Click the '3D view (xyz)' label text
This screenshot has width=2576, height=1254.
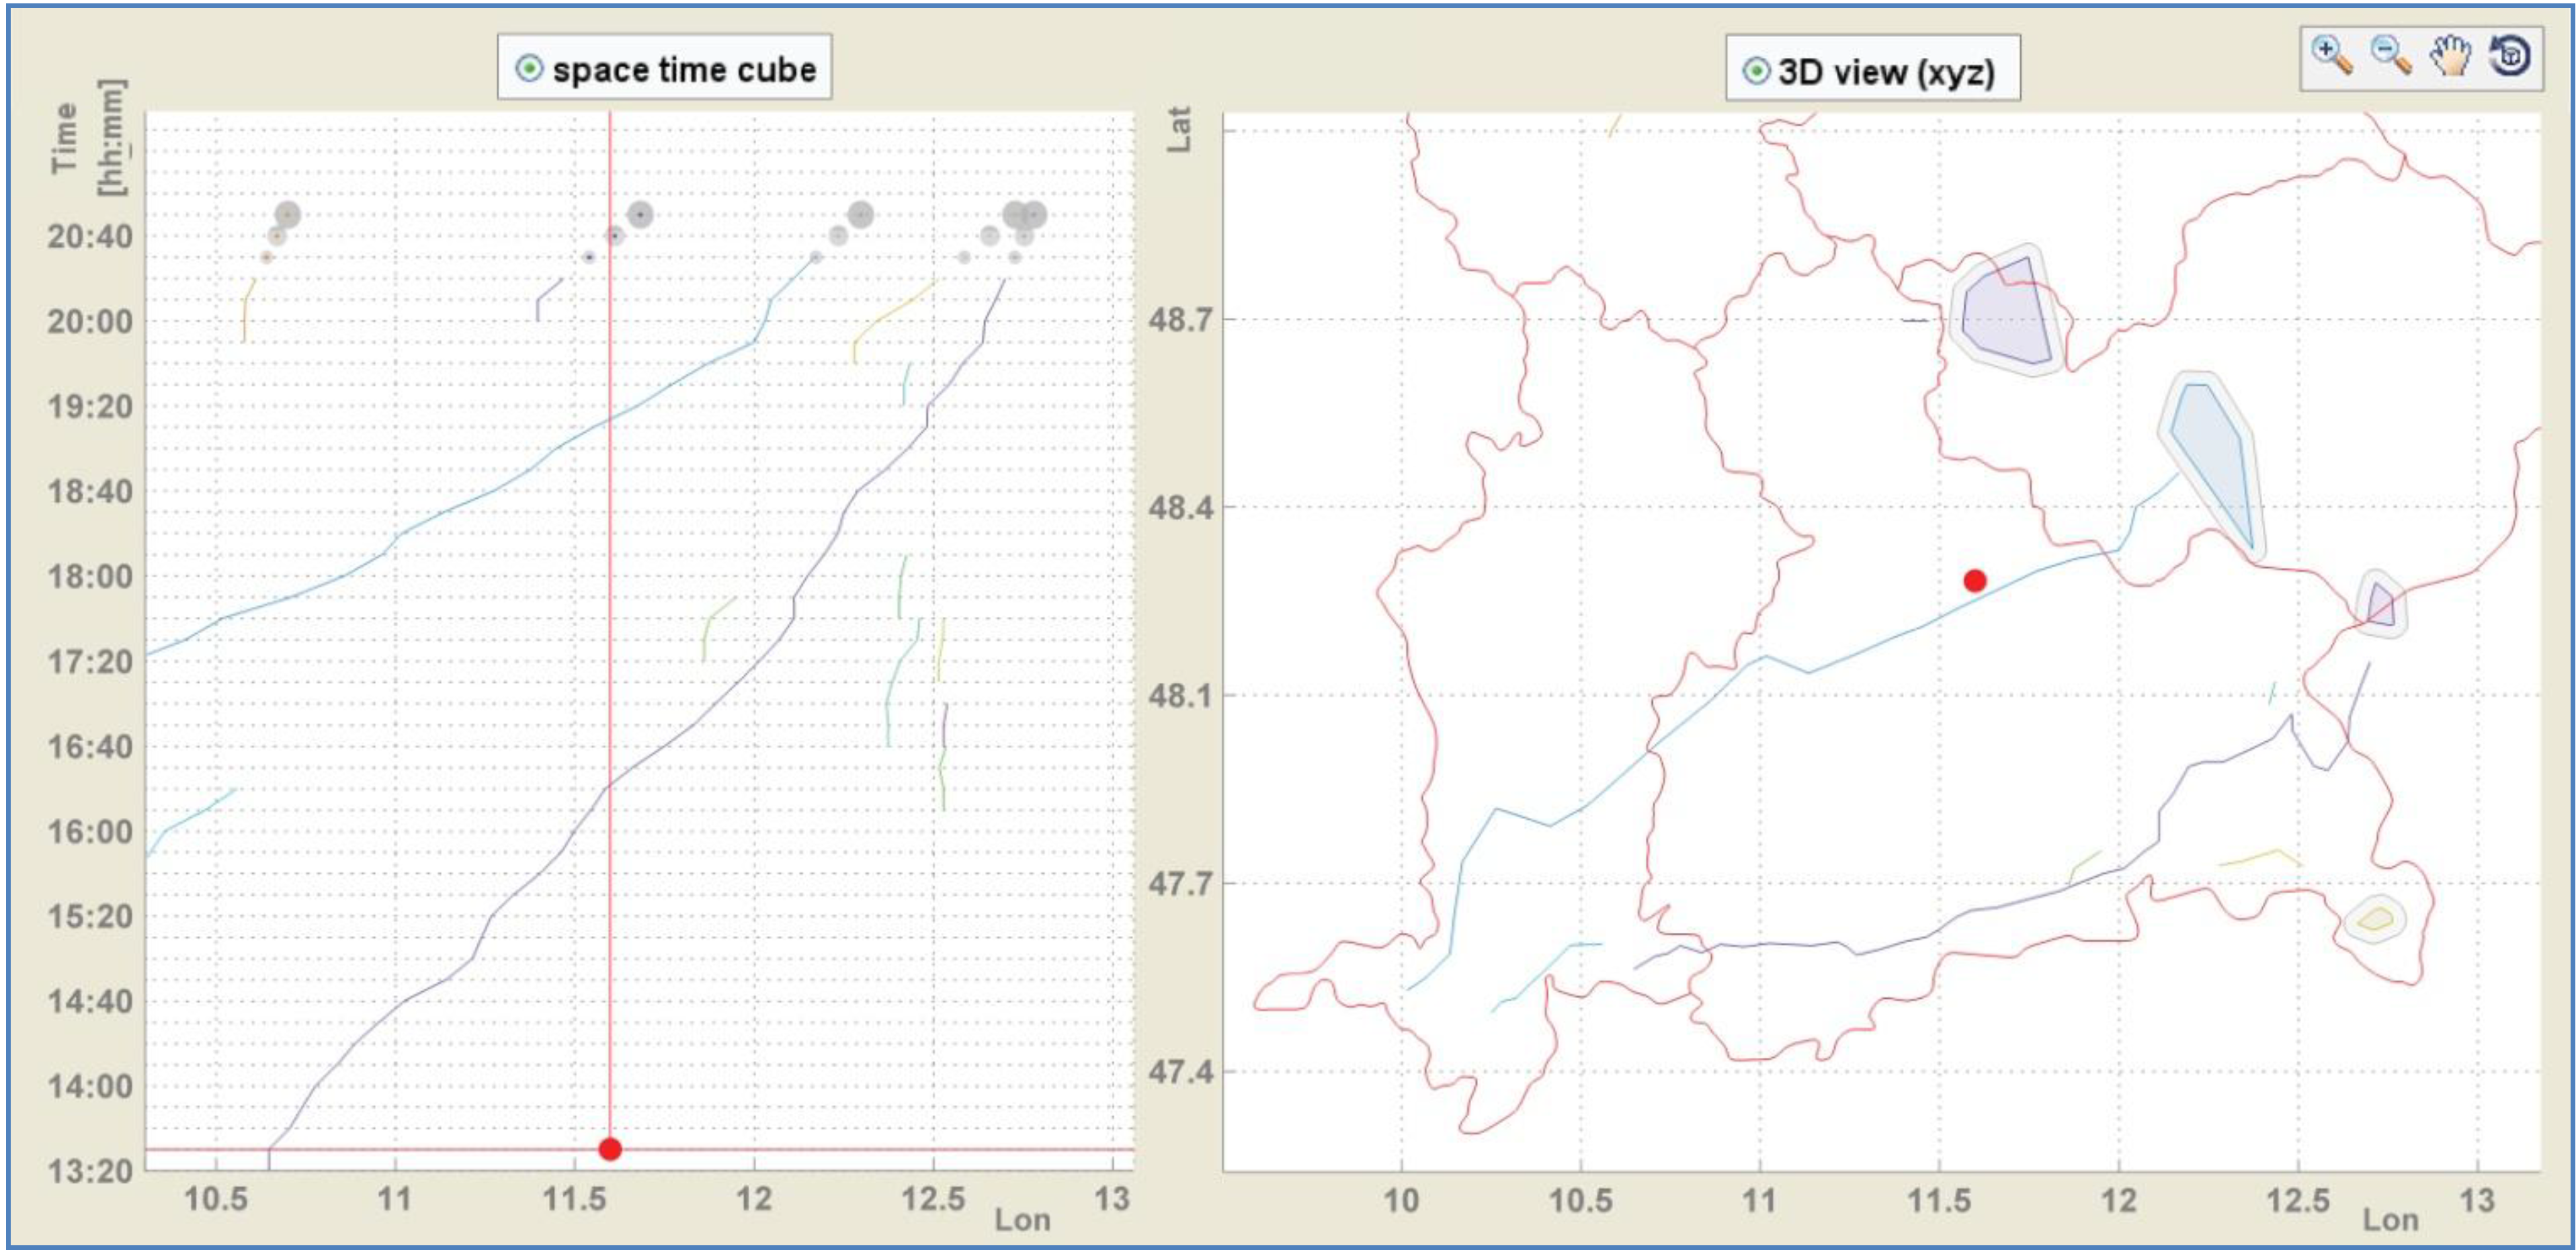coord(1886,71)
